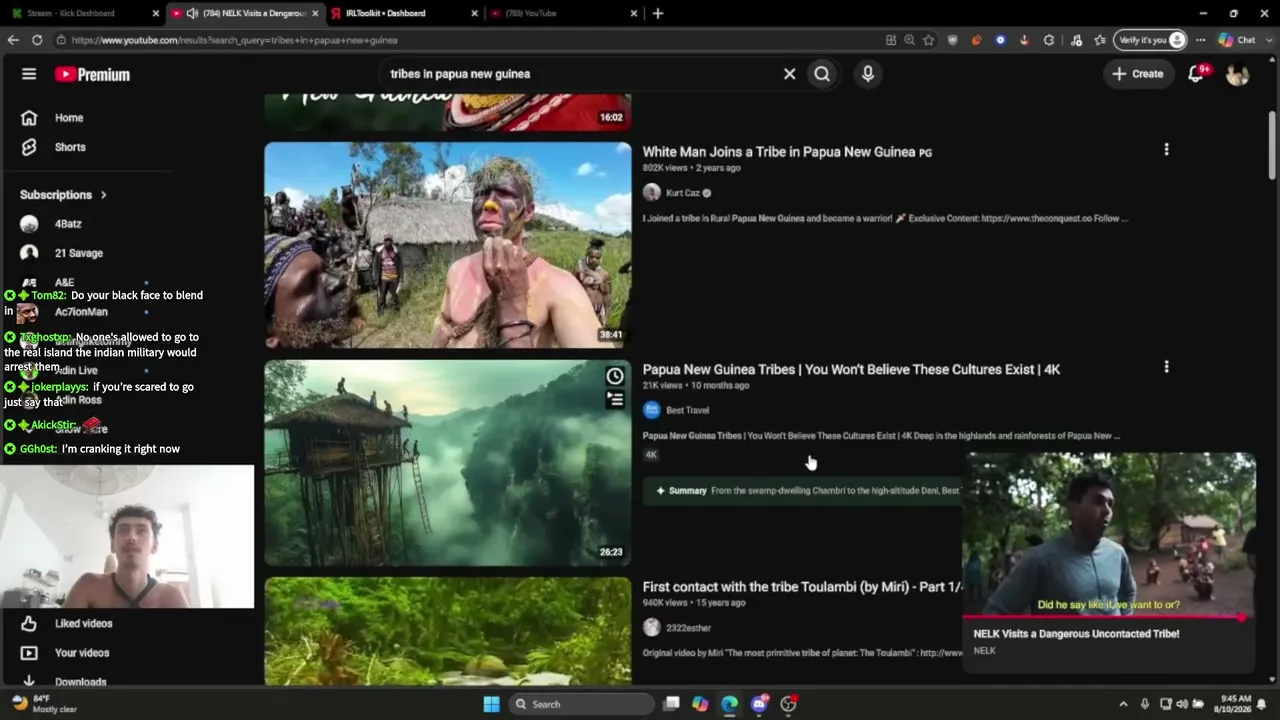Image resolution: width=1280 pixels, height=720 pixels.
Task: Expand the Subscriptions section
Action: click(63, 195)
